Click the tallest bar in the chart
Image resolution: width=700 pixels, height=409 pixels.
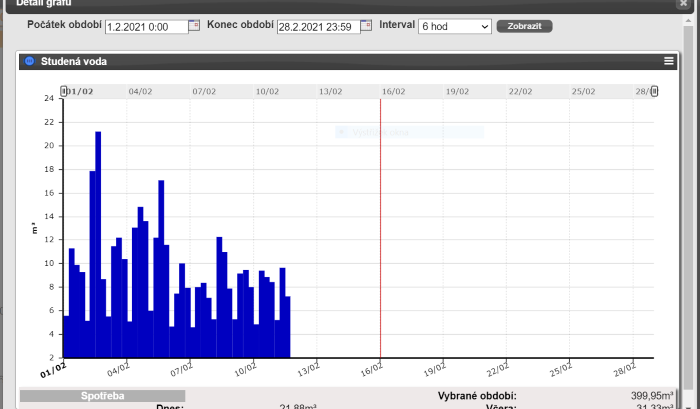tap(98, 244)
